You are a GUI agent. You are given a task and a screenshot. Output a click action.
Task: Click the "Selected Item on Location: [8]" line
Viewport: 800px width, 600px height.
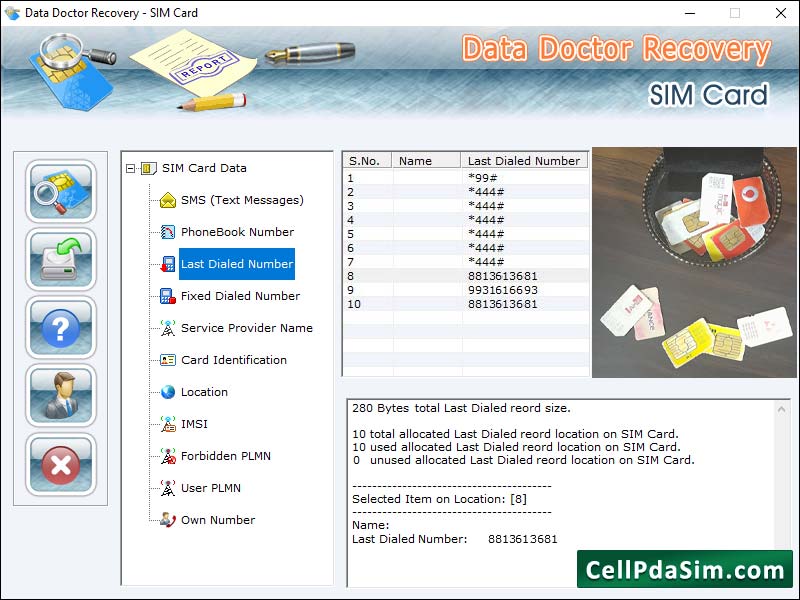click(x=439, y=499)
